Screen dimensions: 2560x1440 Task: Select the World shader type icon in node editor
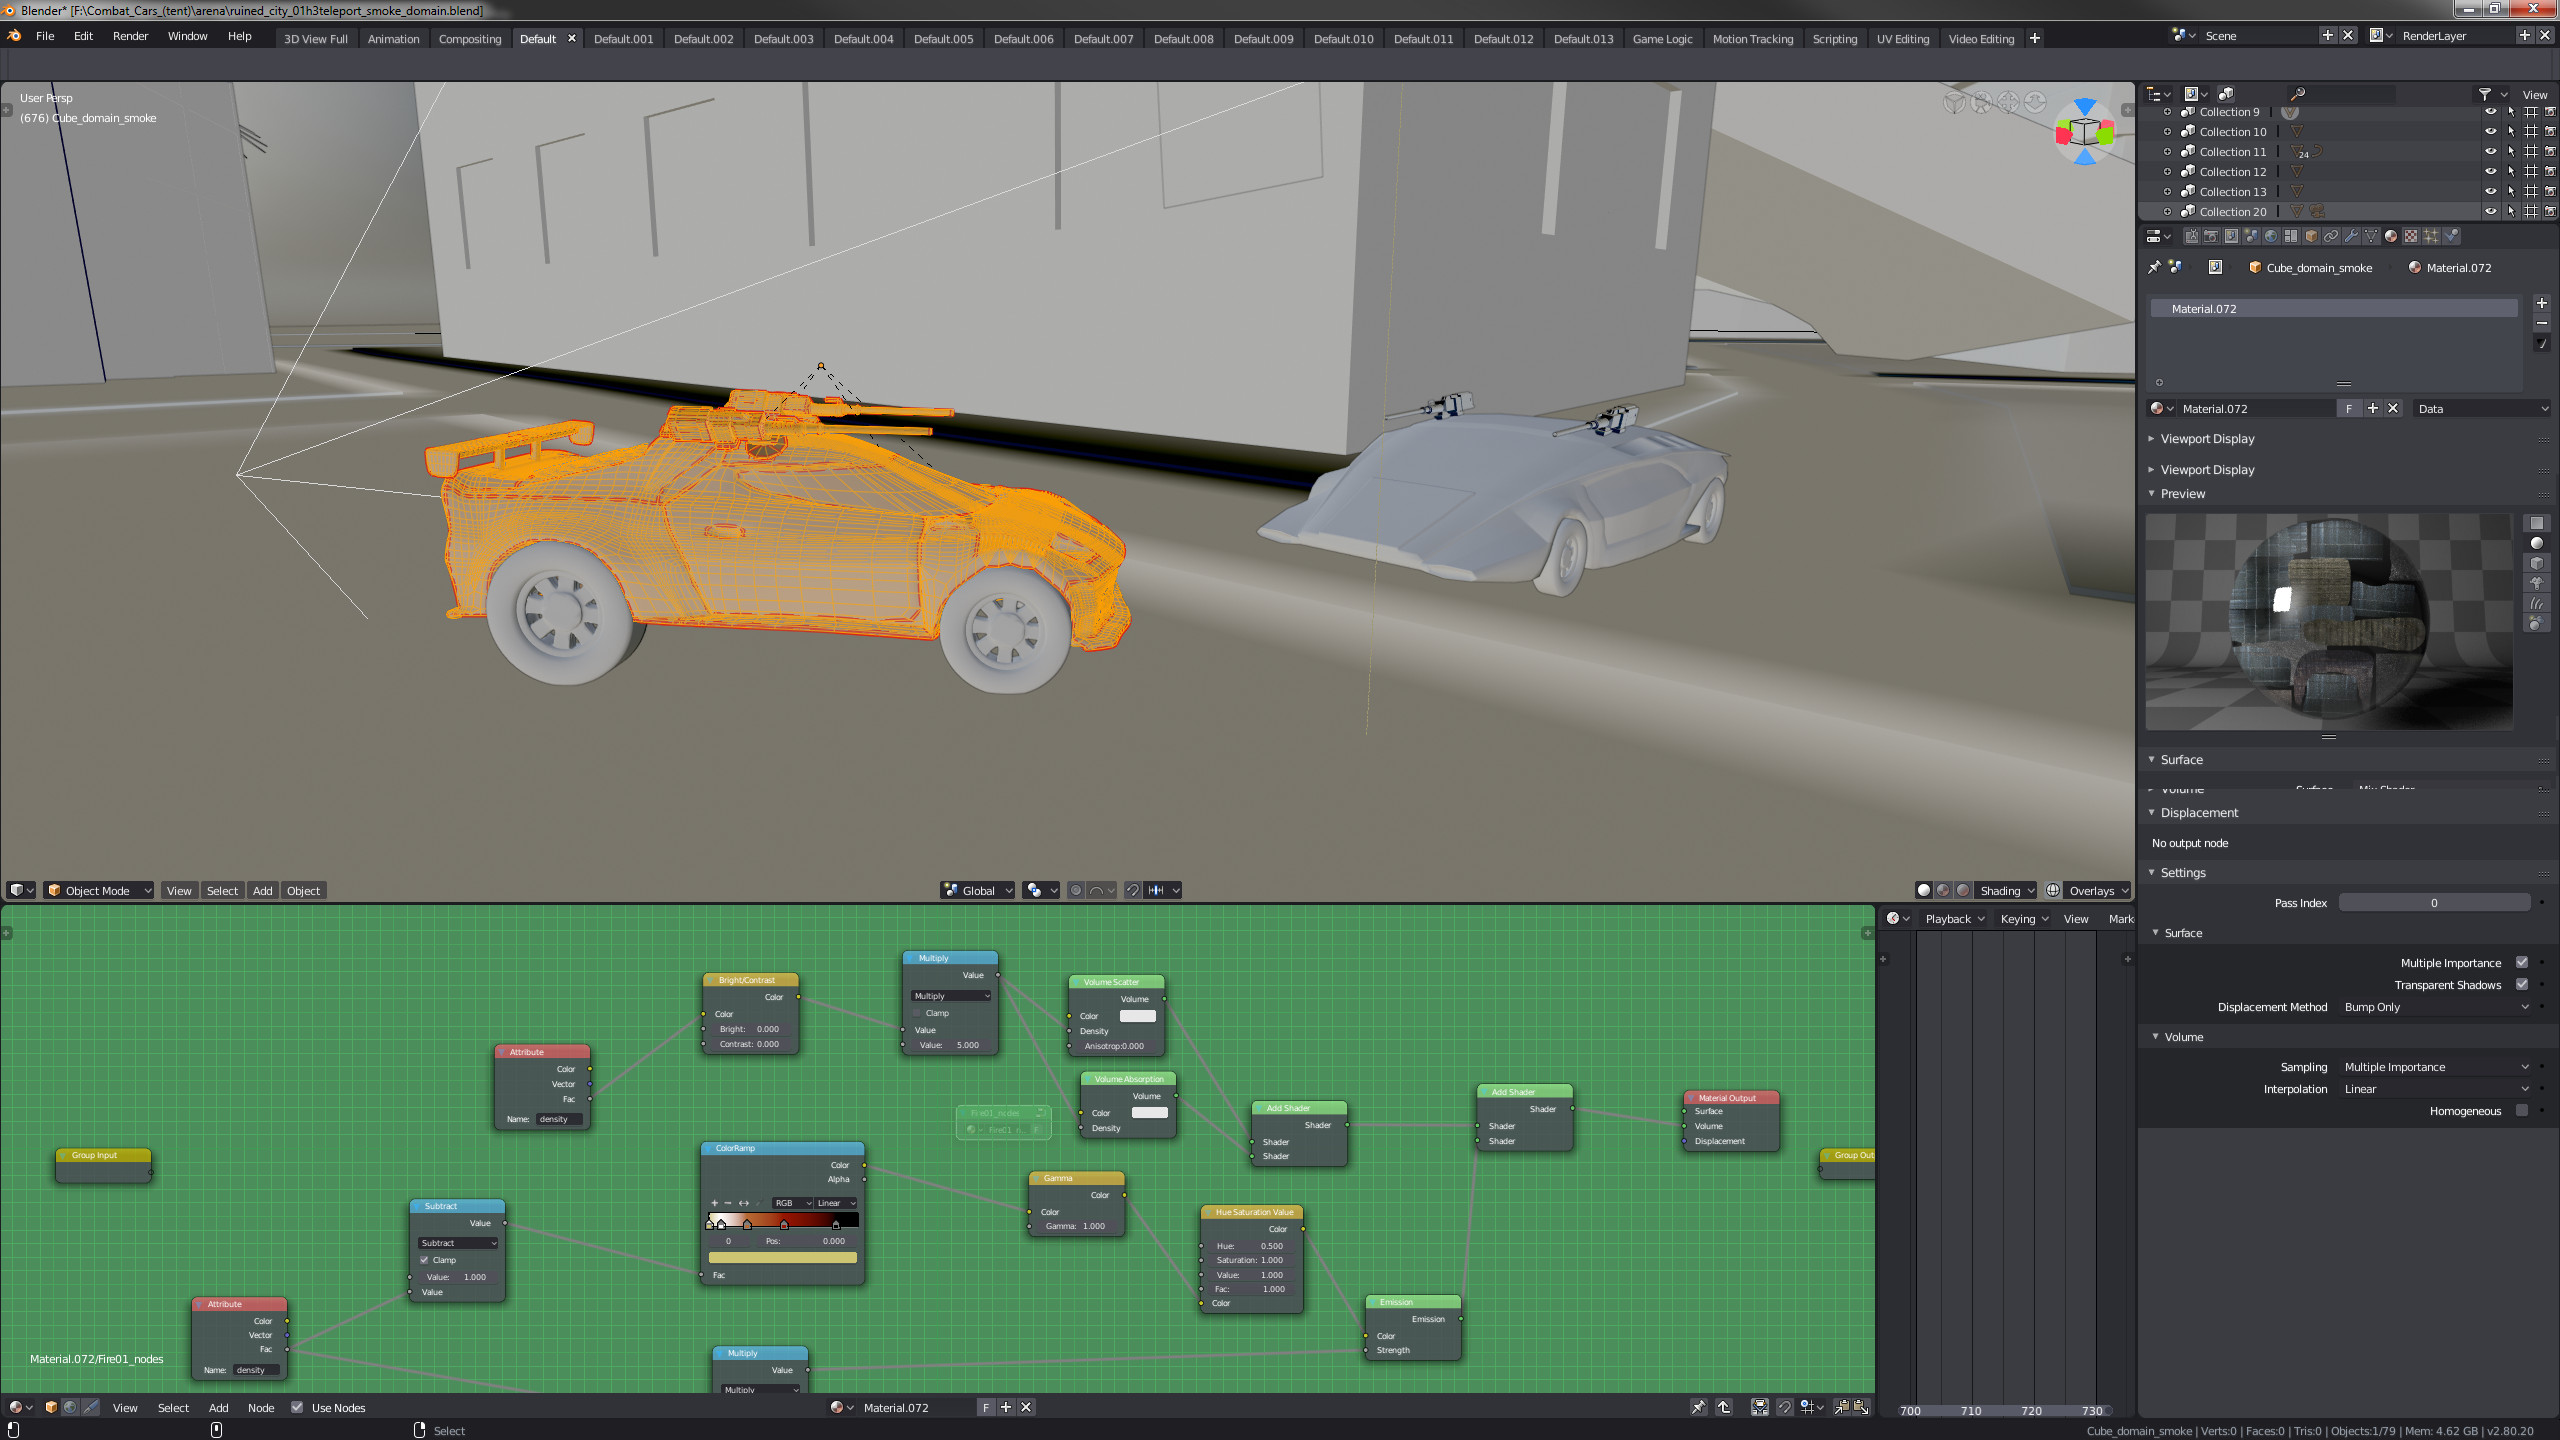point(70,1407)
